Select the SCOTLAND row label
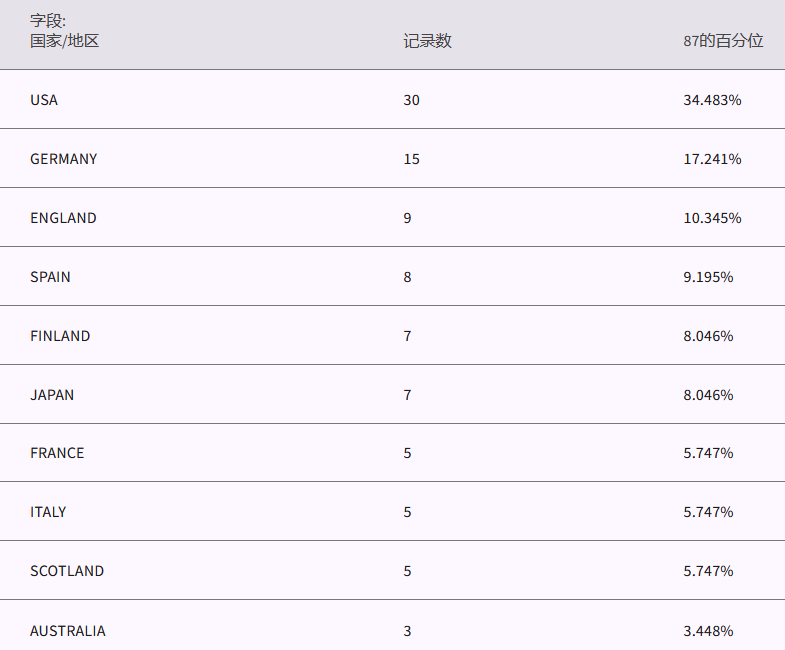 pyautogui.click(x=67, y=571)
